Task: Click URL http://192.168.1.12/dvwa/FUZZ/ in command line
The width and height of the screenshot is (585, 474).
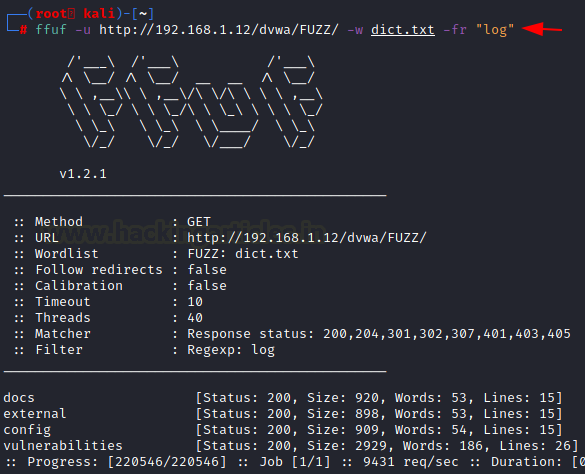Action: [219, 29]
